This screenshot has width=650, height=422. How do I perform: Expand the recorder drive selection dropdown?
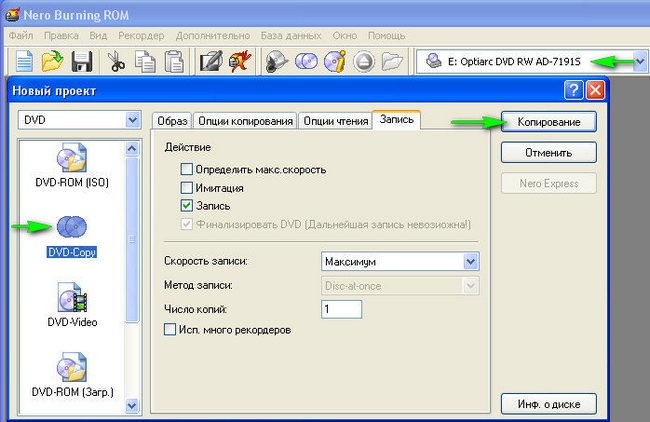[x=640, y=62]
